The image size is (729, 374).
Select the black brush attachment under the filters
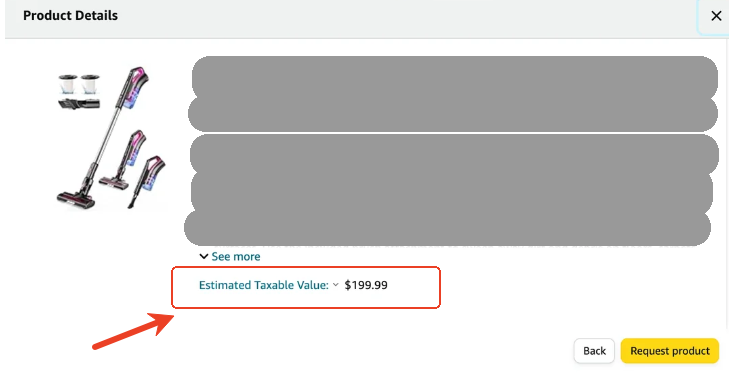click(x=79, y=103)
